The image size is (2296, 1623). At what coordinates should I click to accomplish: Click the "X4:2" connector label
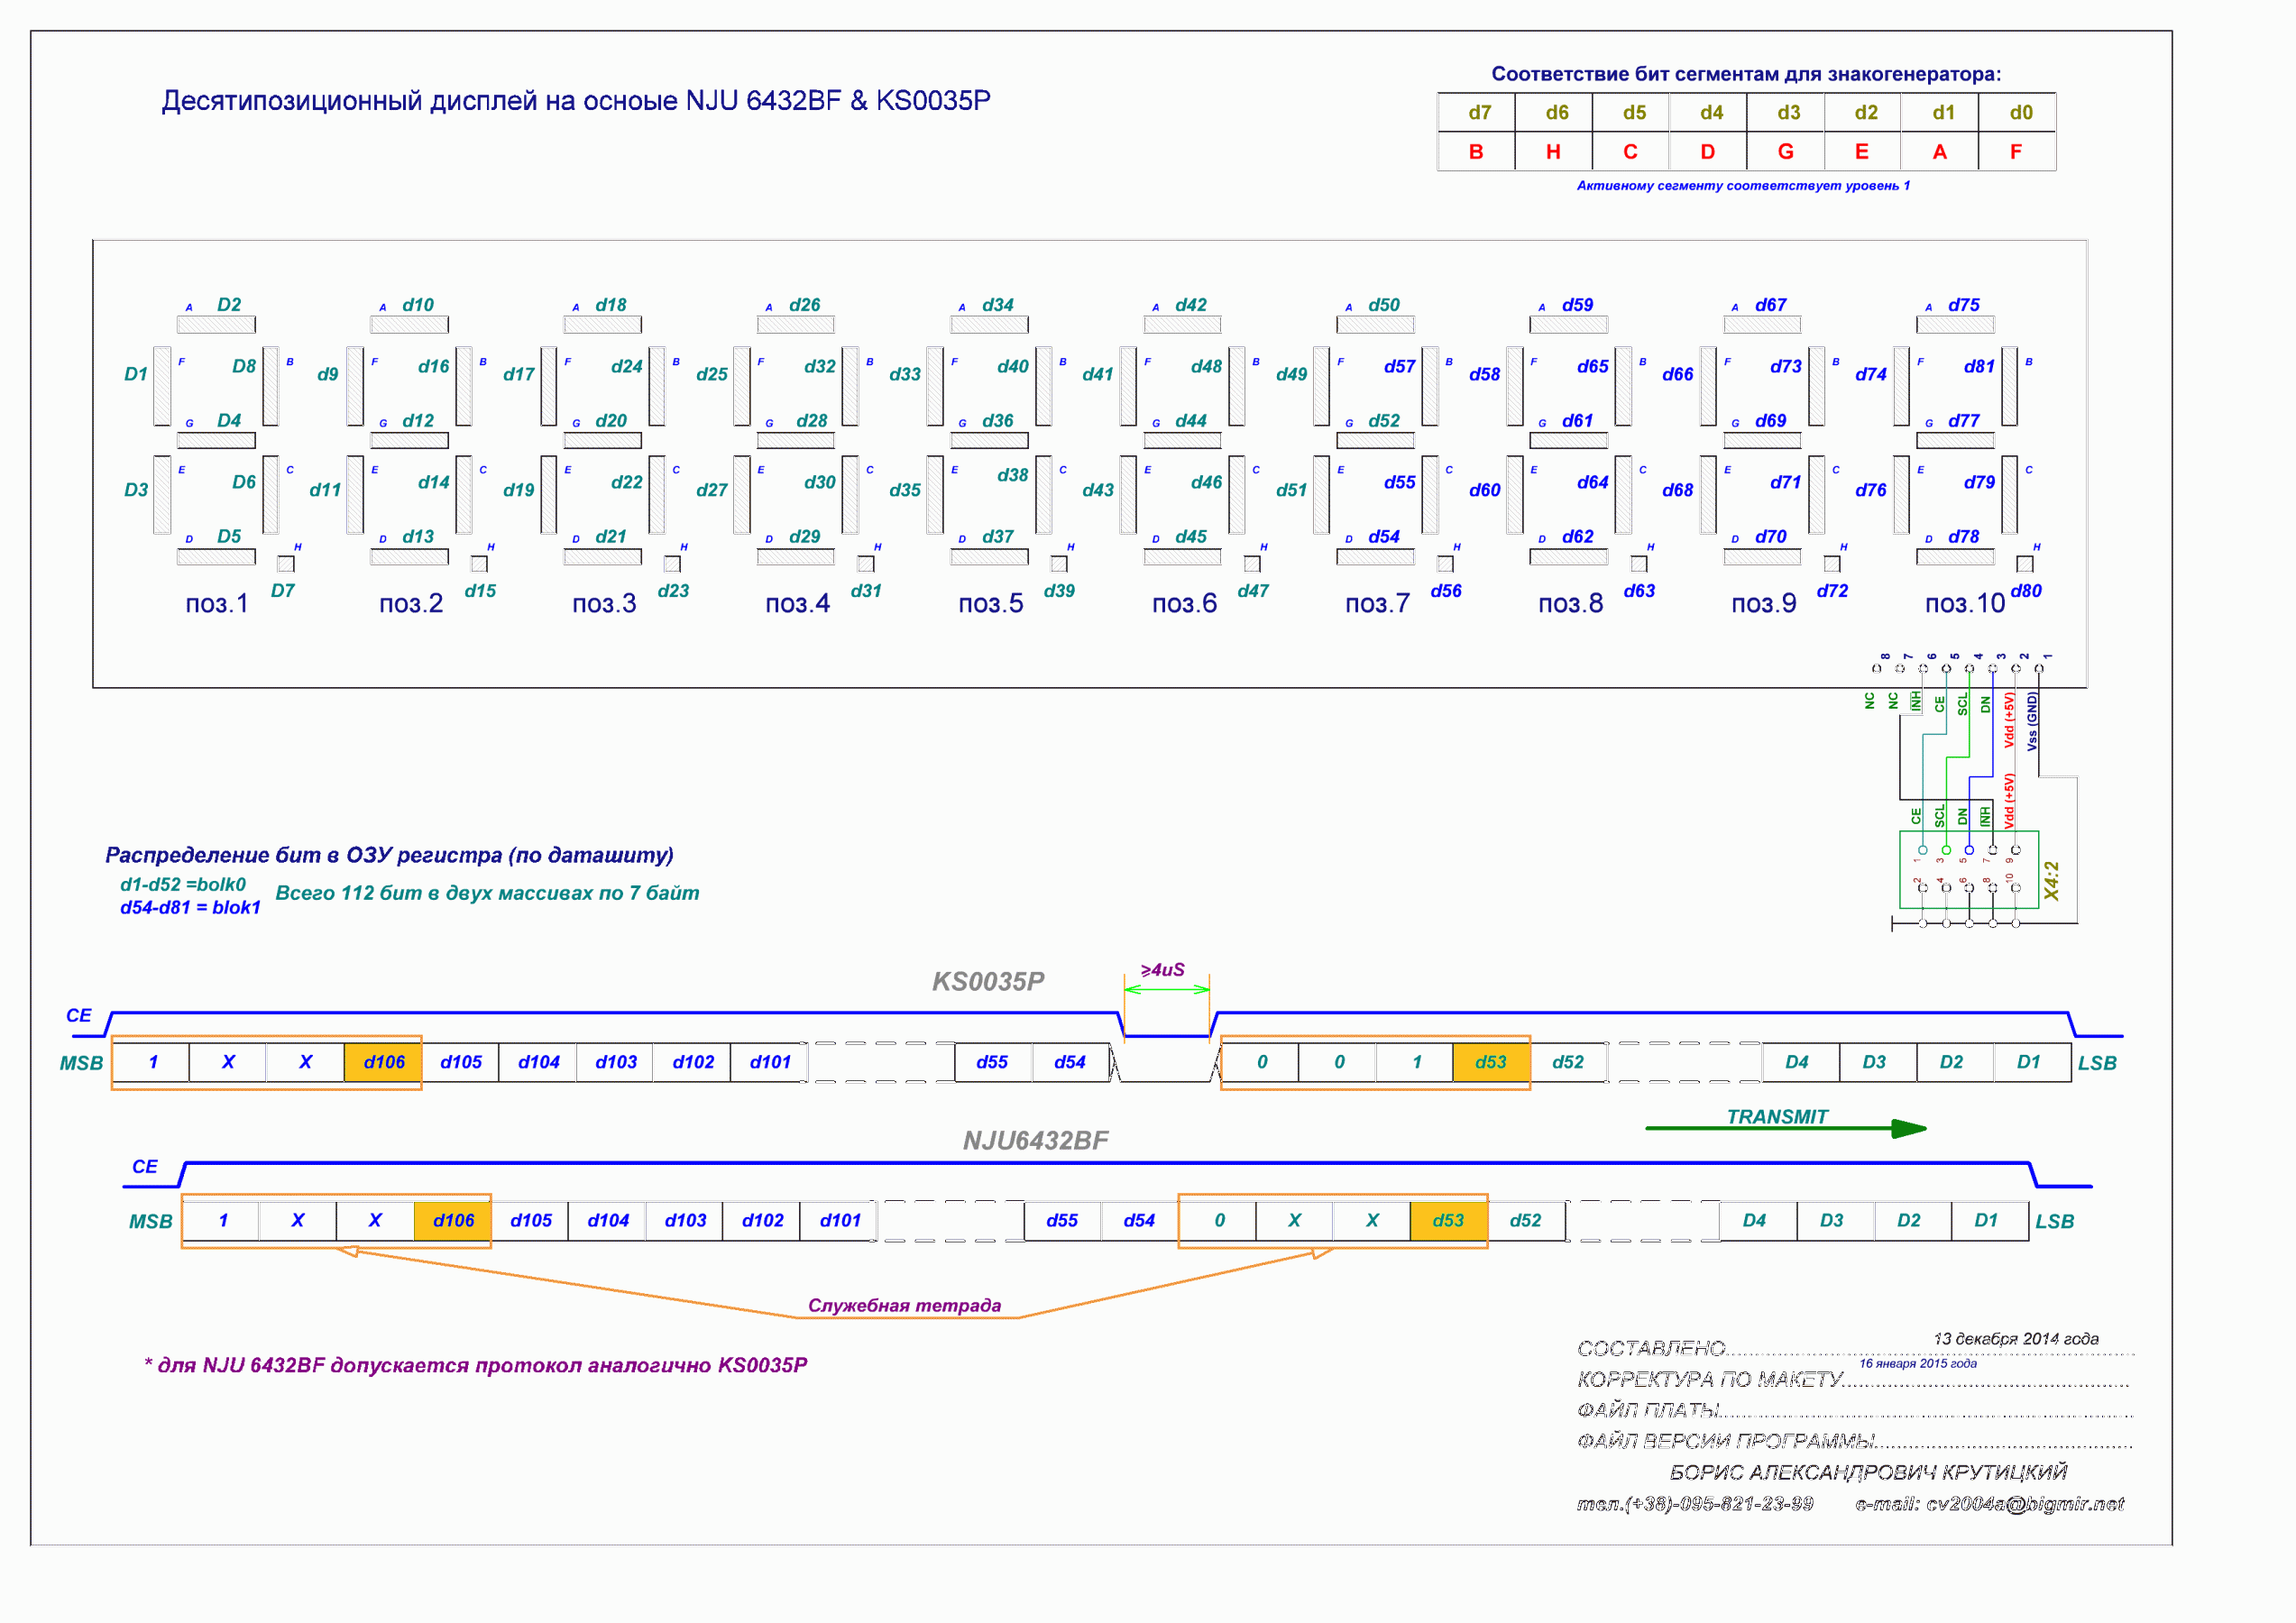[x=2052, y=881]
